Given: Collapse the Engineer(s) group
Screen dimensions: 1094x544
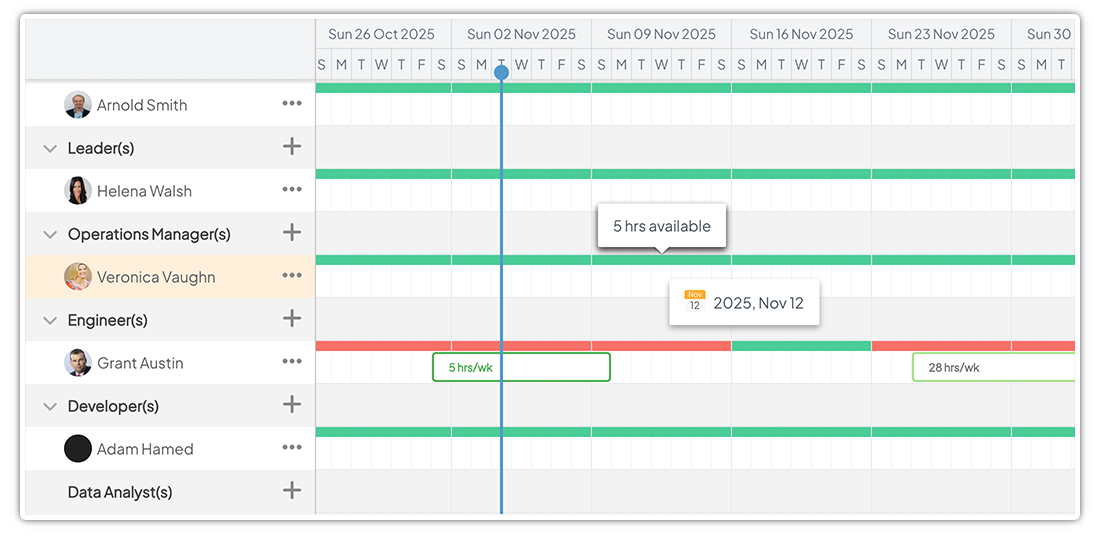Looking at the screenshot, I should [x=50, y=320].
